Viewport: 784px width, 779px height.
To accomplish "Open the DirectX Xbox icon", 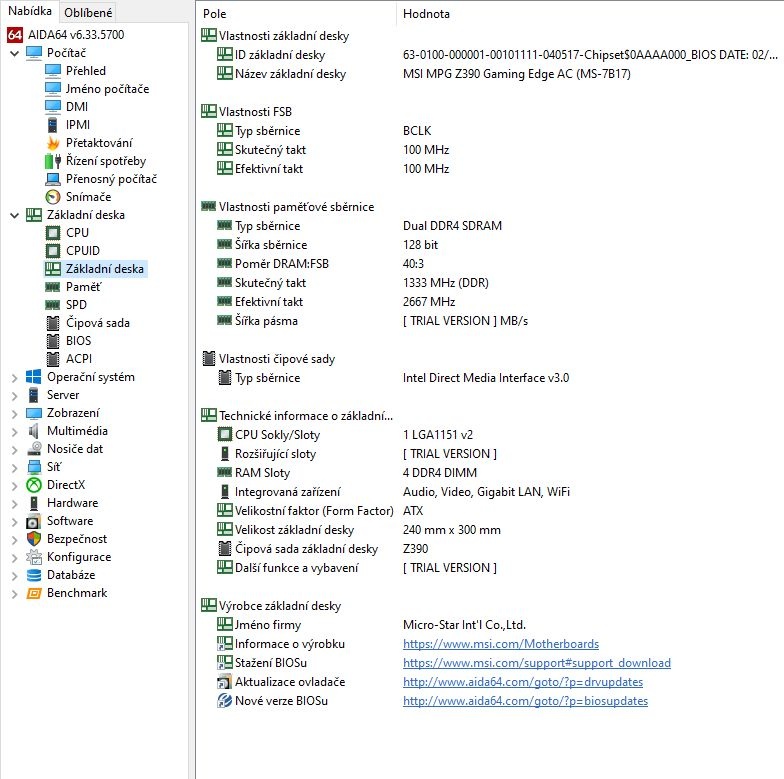I will (x=34, y=485).
